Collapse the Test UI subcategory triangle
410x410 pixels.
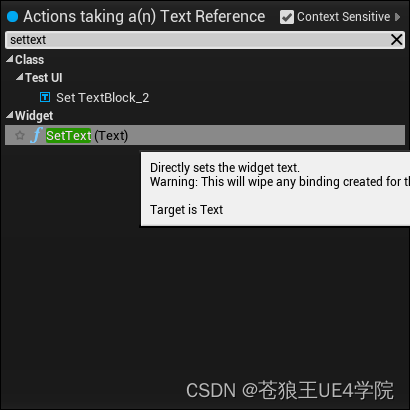[x=20, y=77]
